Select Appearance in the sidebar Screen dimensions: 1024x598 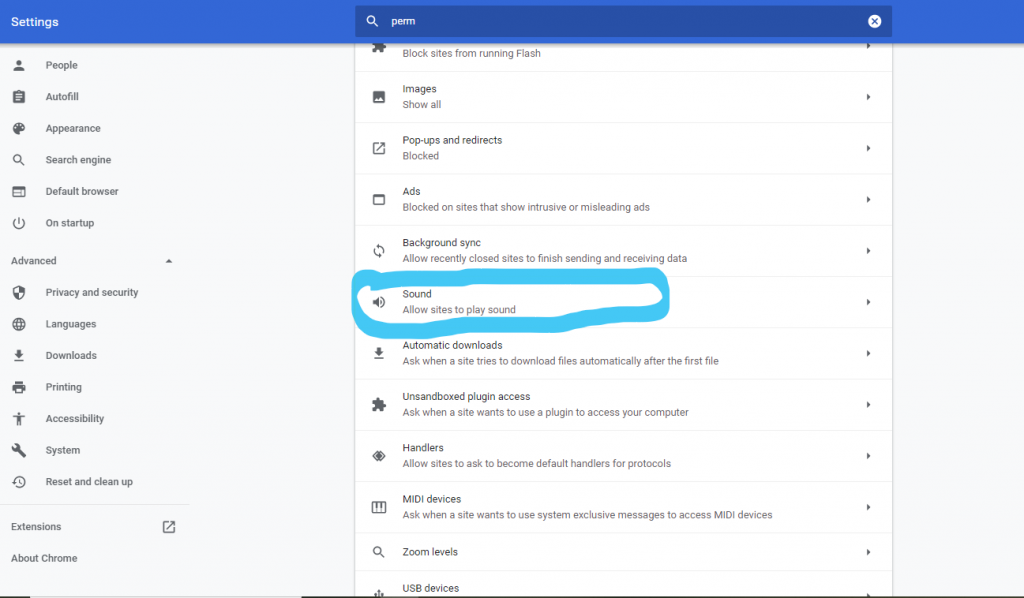[x=73, y=129]
